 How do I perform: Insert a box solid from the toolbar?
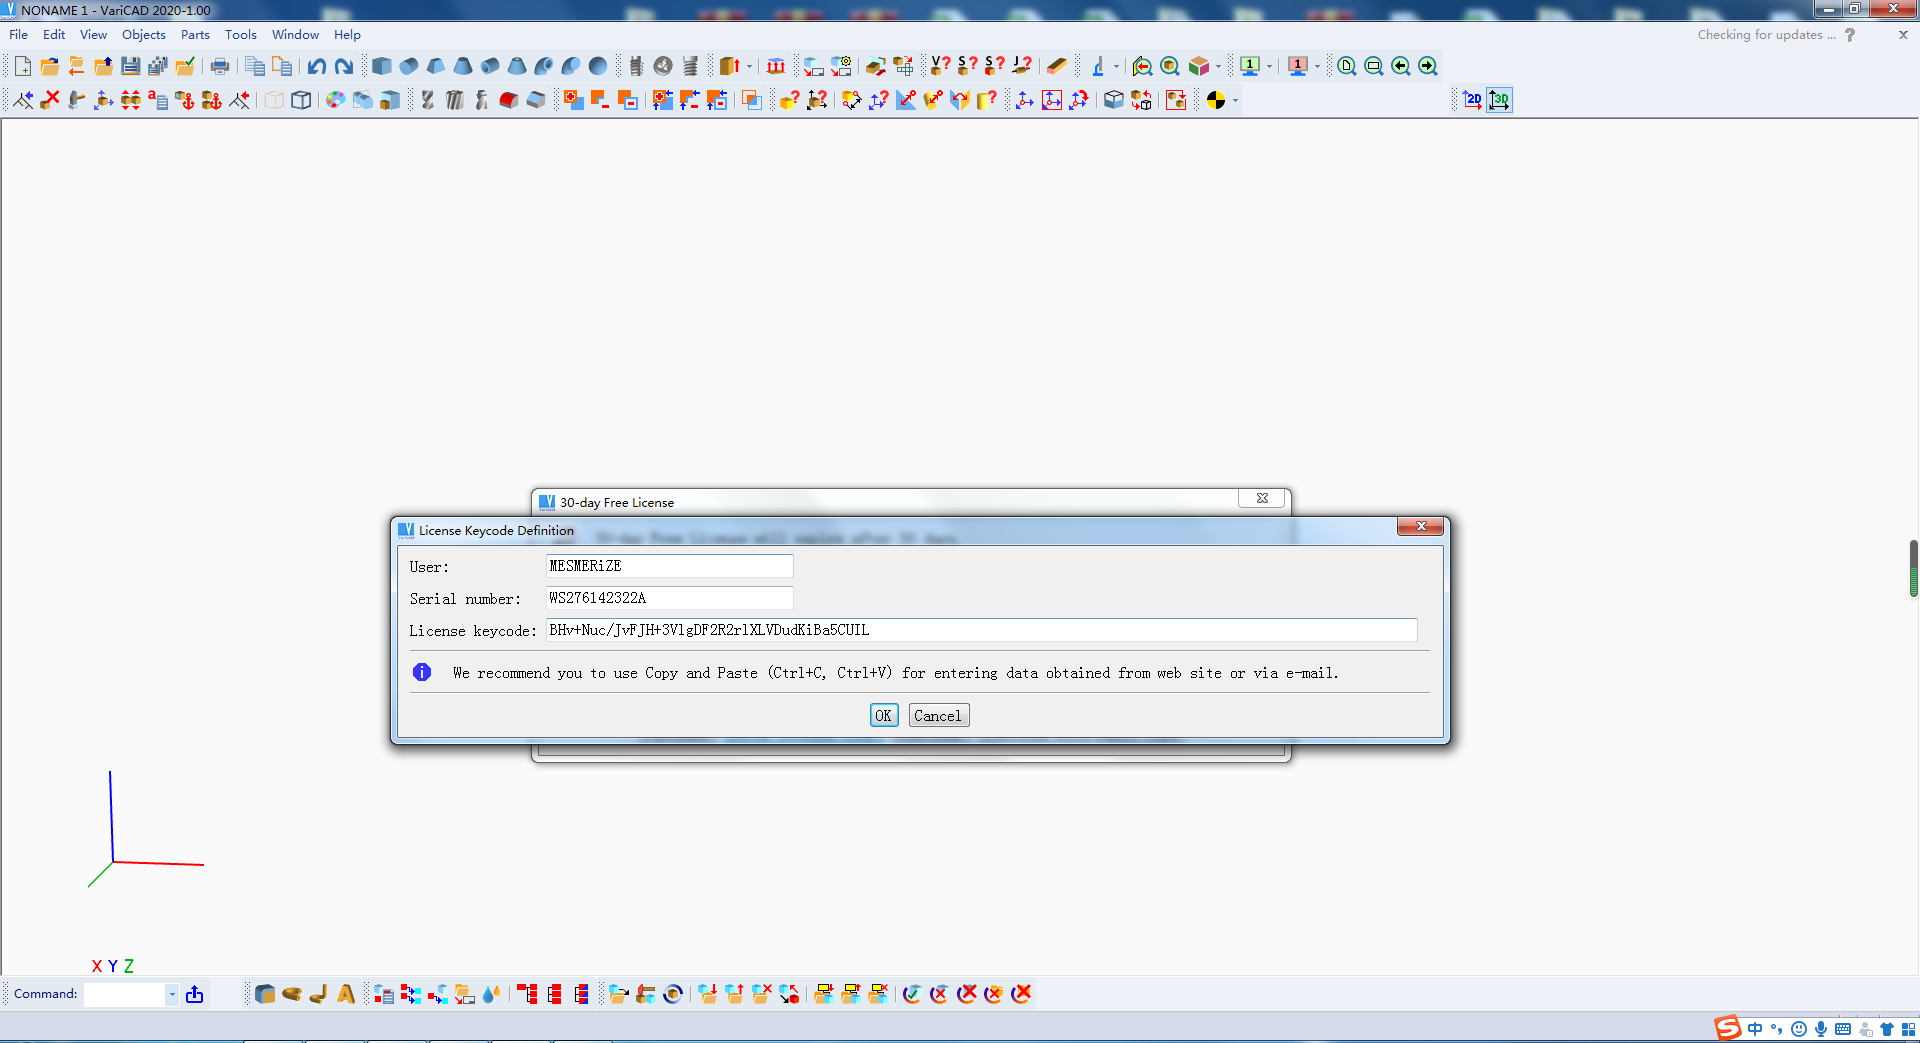coord(382,66)
